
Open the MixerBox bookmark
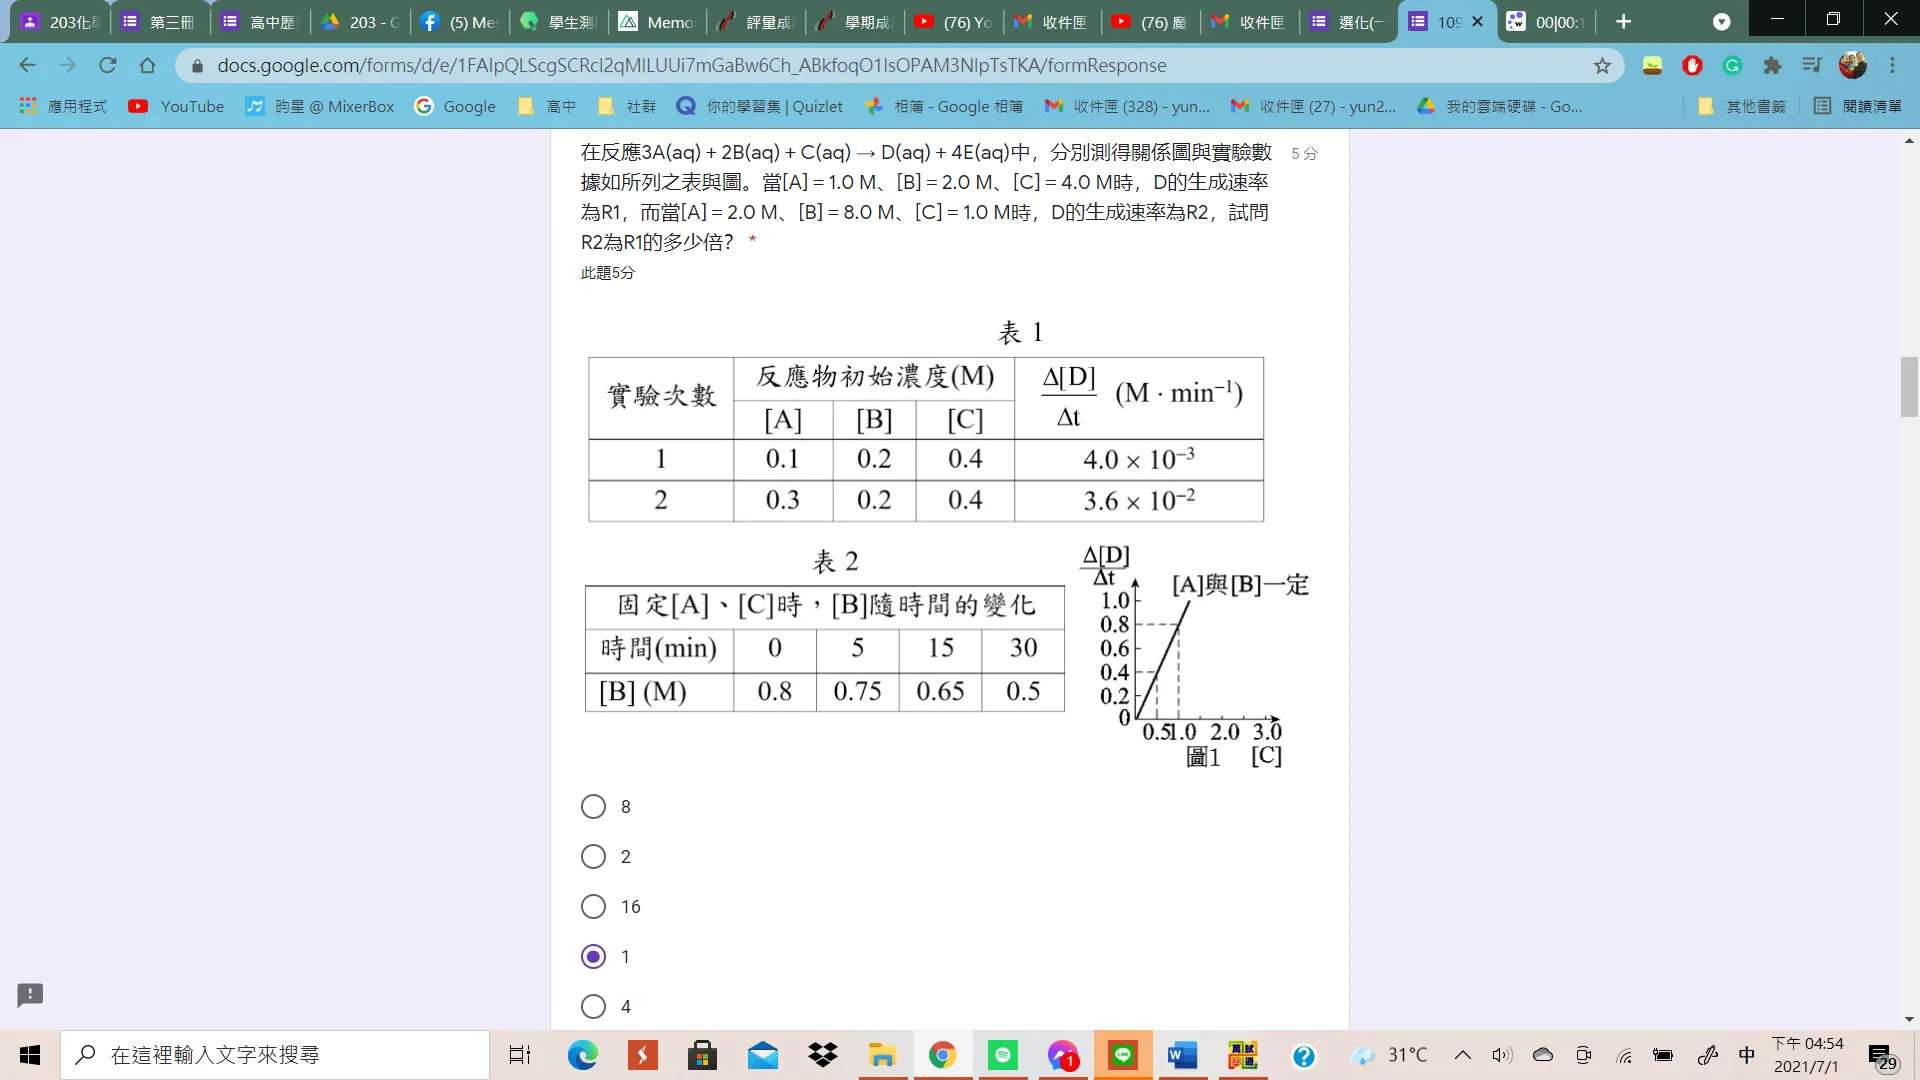pos(320,106)
